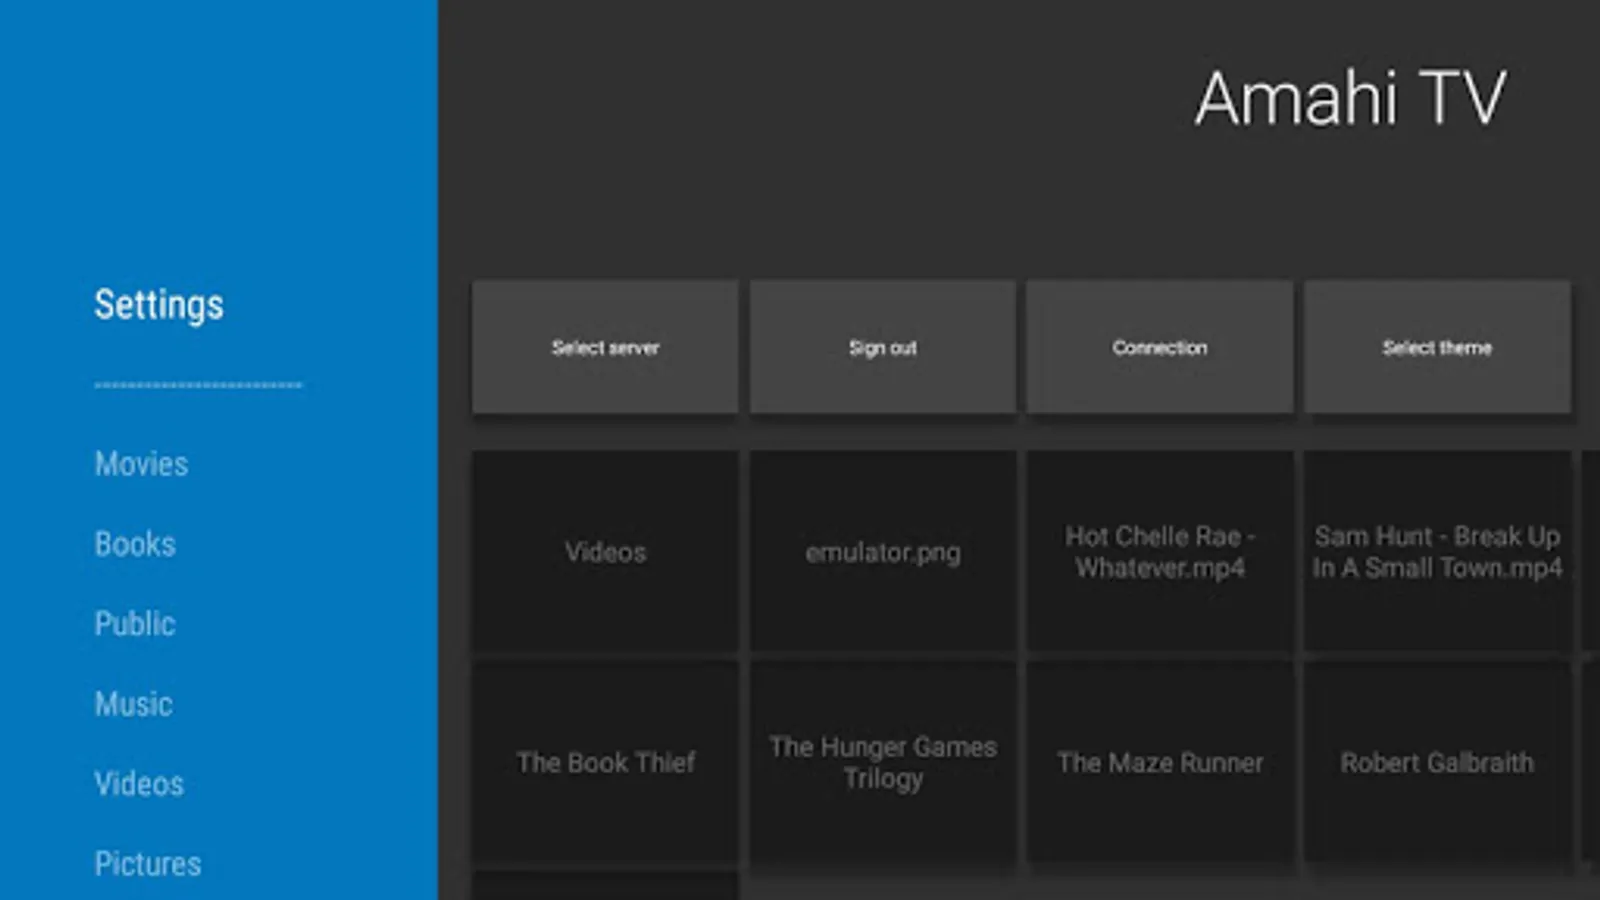1600x900 pixels.
Task: Open the Videos folder card
Action: [x=605, y=552]
